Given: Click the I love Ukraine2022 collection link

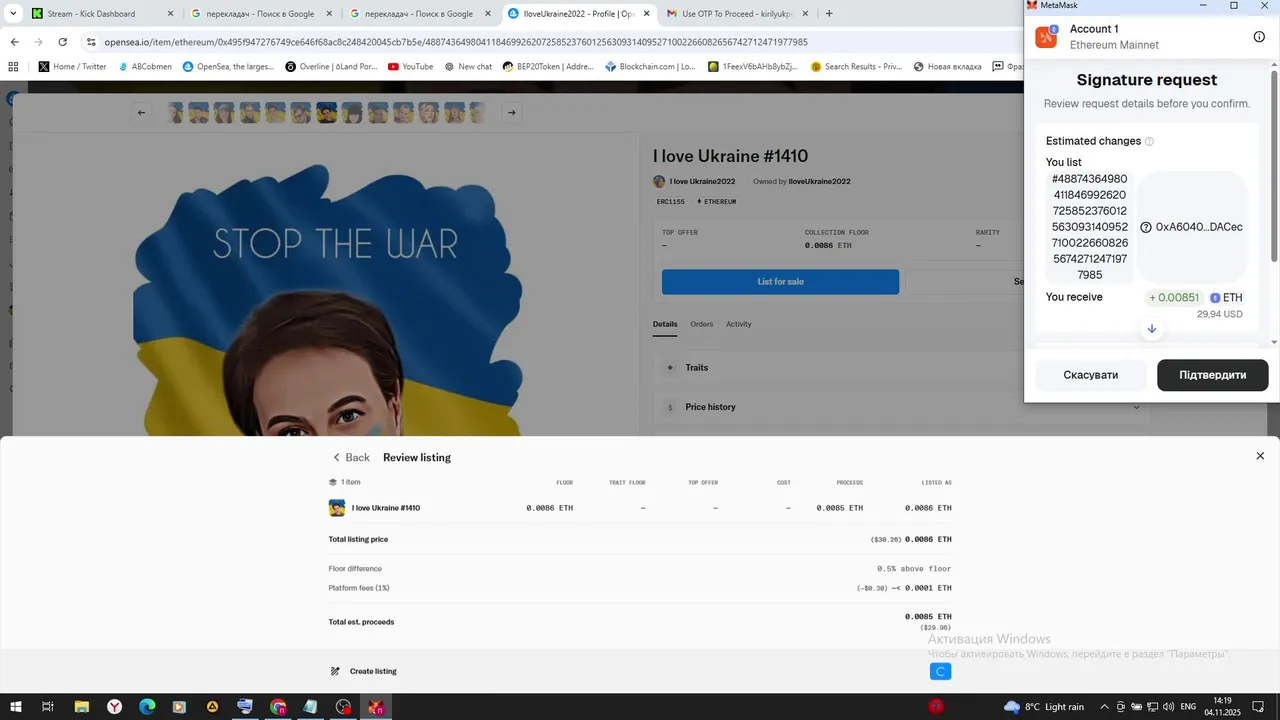Looking at the screenshot, I should click(x=701, y=181).
